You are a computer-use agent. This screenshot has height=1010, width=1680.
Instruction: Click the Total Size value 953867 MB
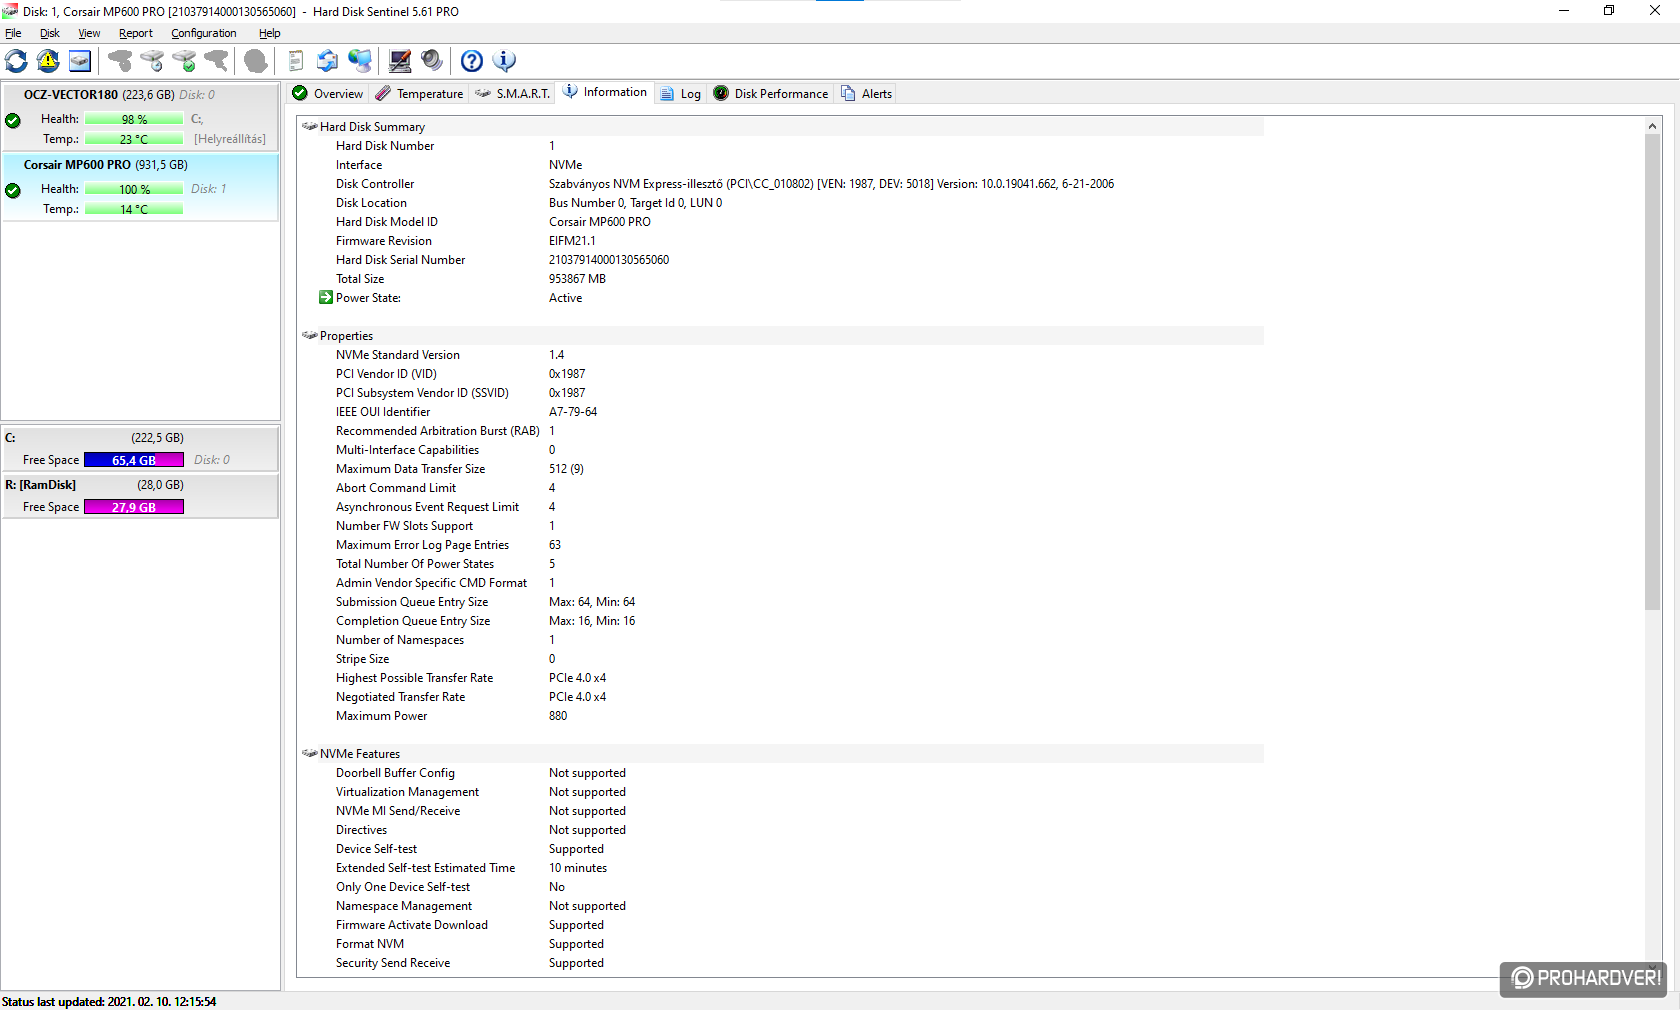pyautogui.click(x=577, y=279)
